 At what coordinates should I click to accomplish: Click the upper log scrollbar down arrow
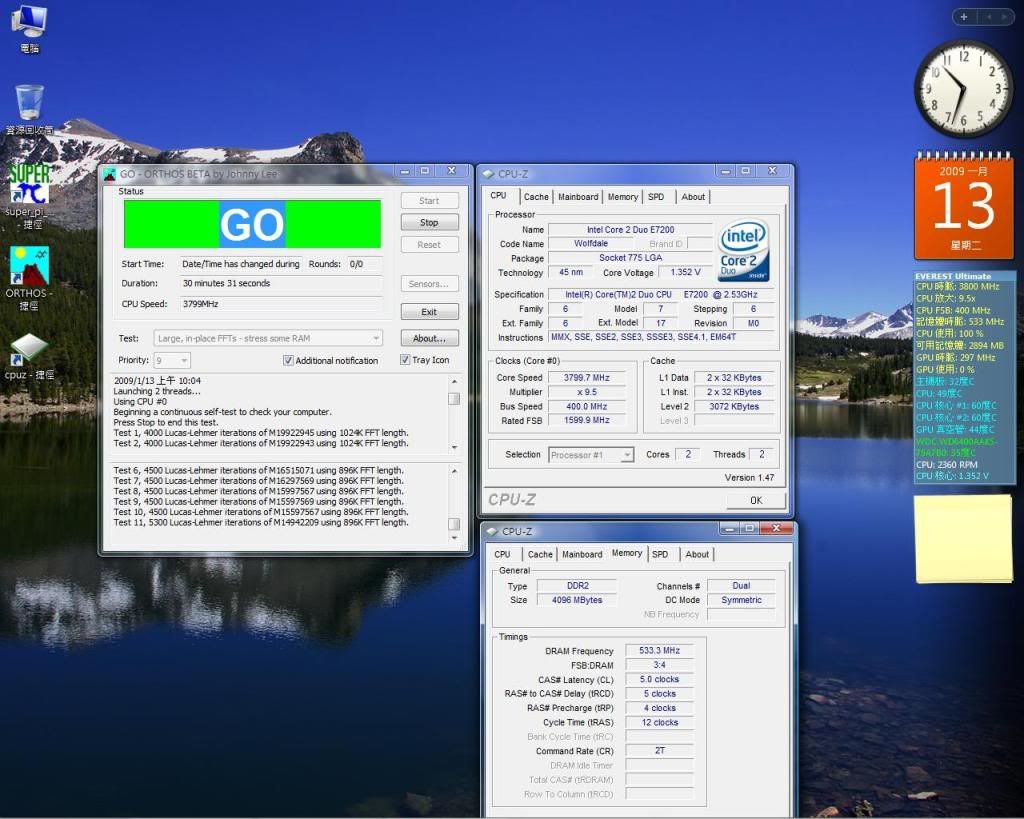454,447
